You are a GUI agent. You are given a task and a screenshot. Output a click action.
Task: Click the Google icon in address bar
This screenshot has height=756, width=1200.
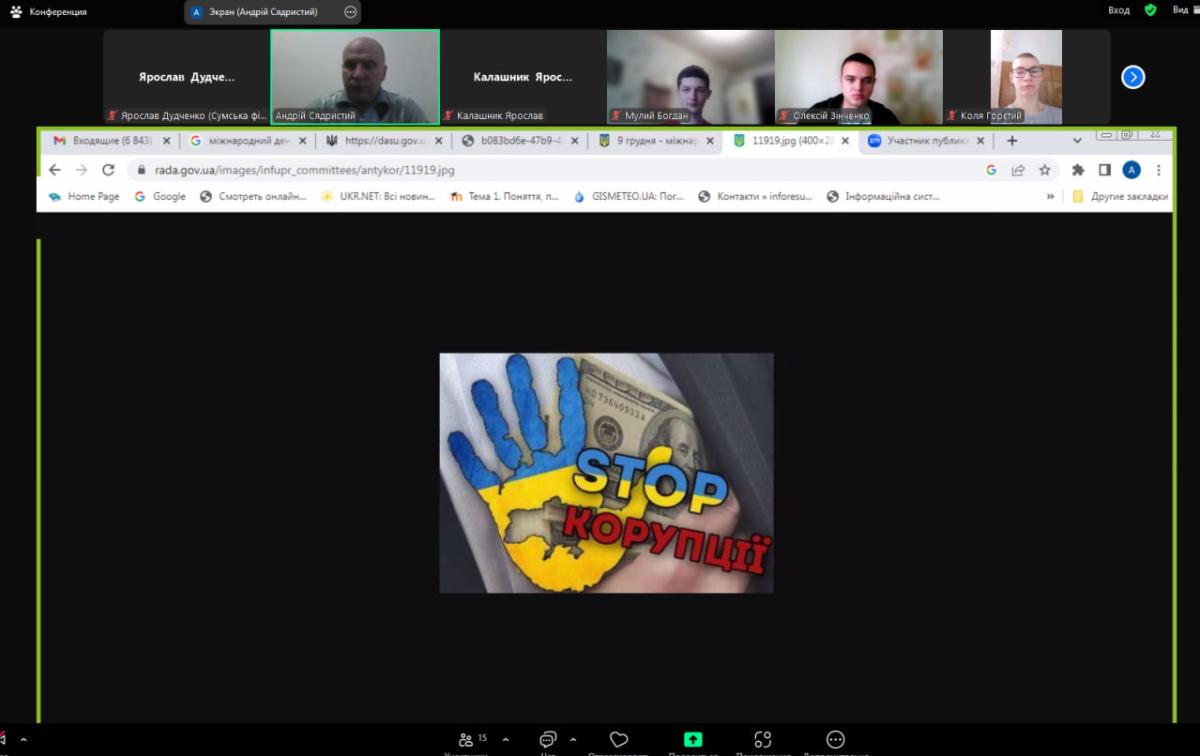pyautogui.click(x=991, y=170)
